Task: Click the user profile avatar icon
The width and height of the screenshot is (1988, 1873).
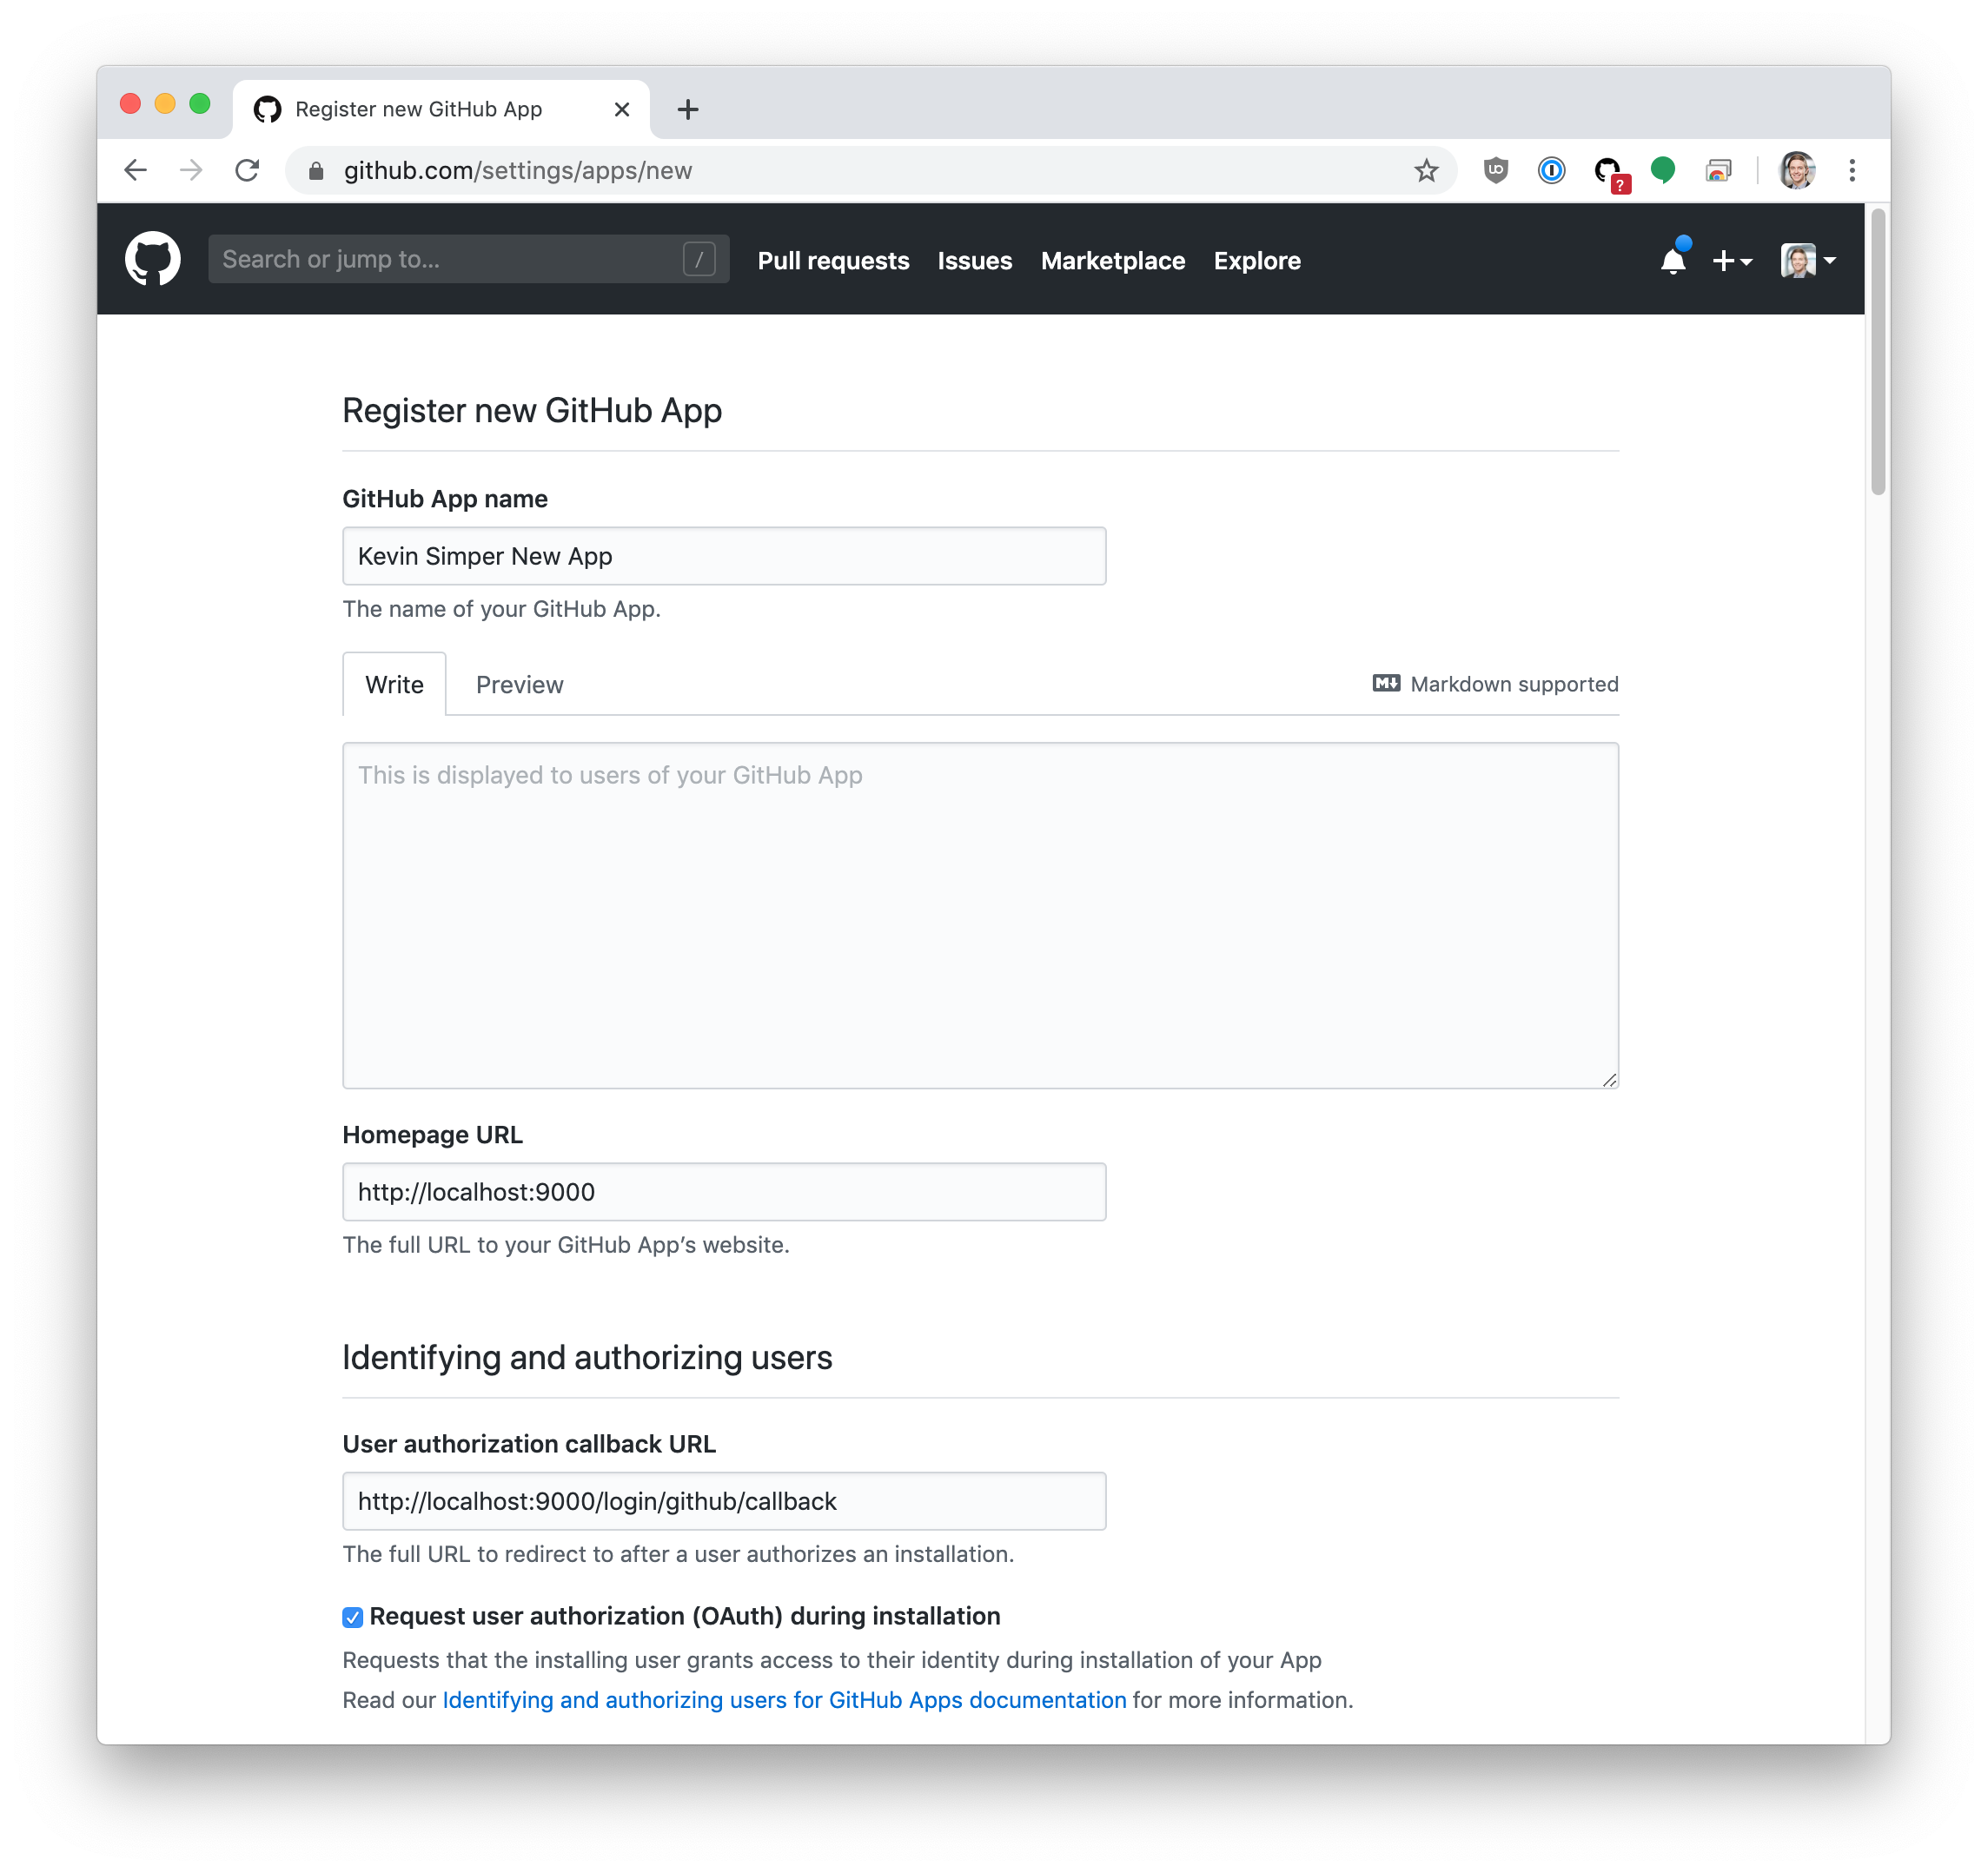Action: (x=1798, y=261)
